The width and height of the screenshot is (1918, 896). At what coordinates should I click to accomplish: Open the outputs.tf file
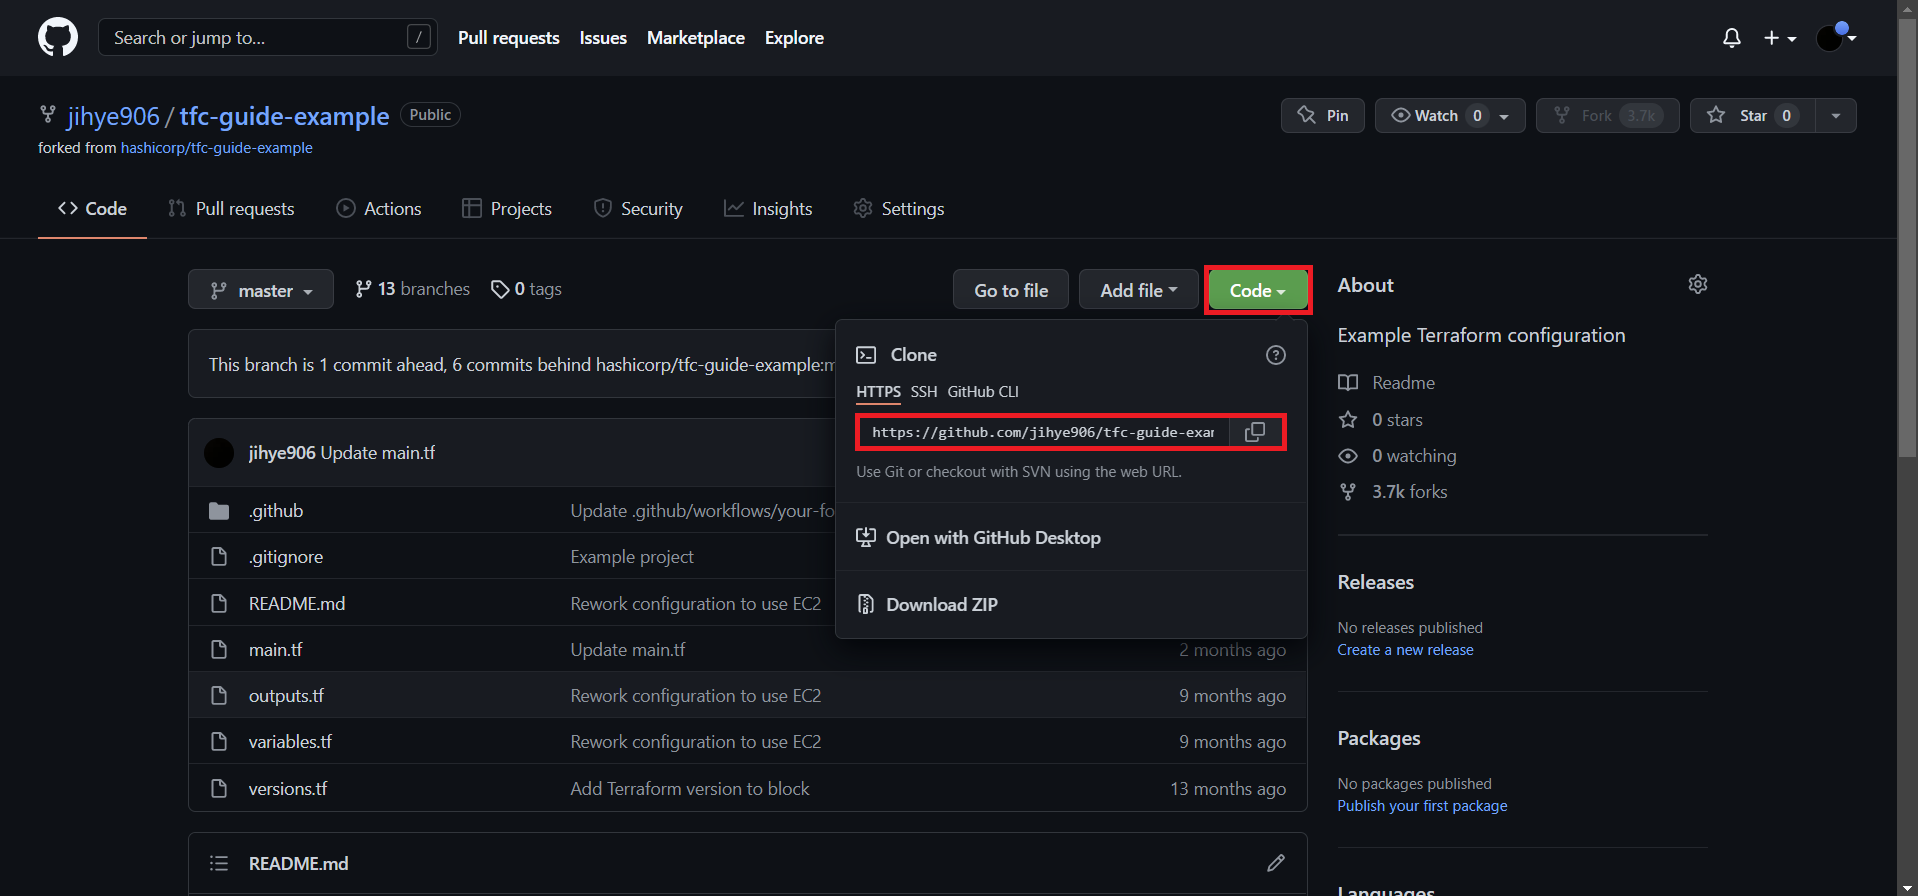286,696
